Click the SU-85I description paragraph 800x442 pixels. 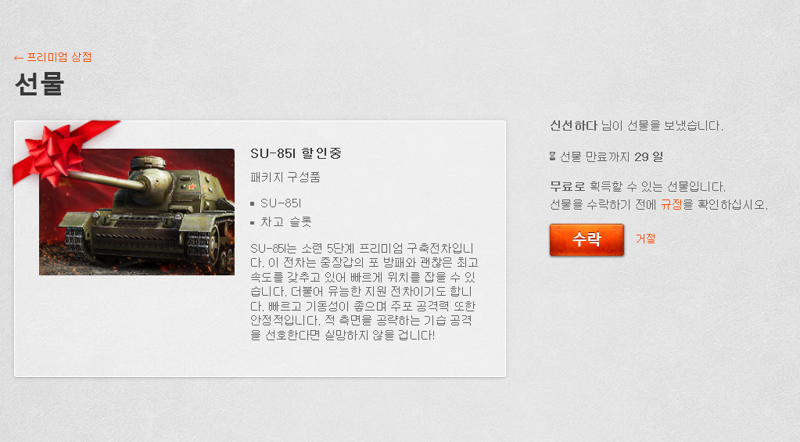364,291
